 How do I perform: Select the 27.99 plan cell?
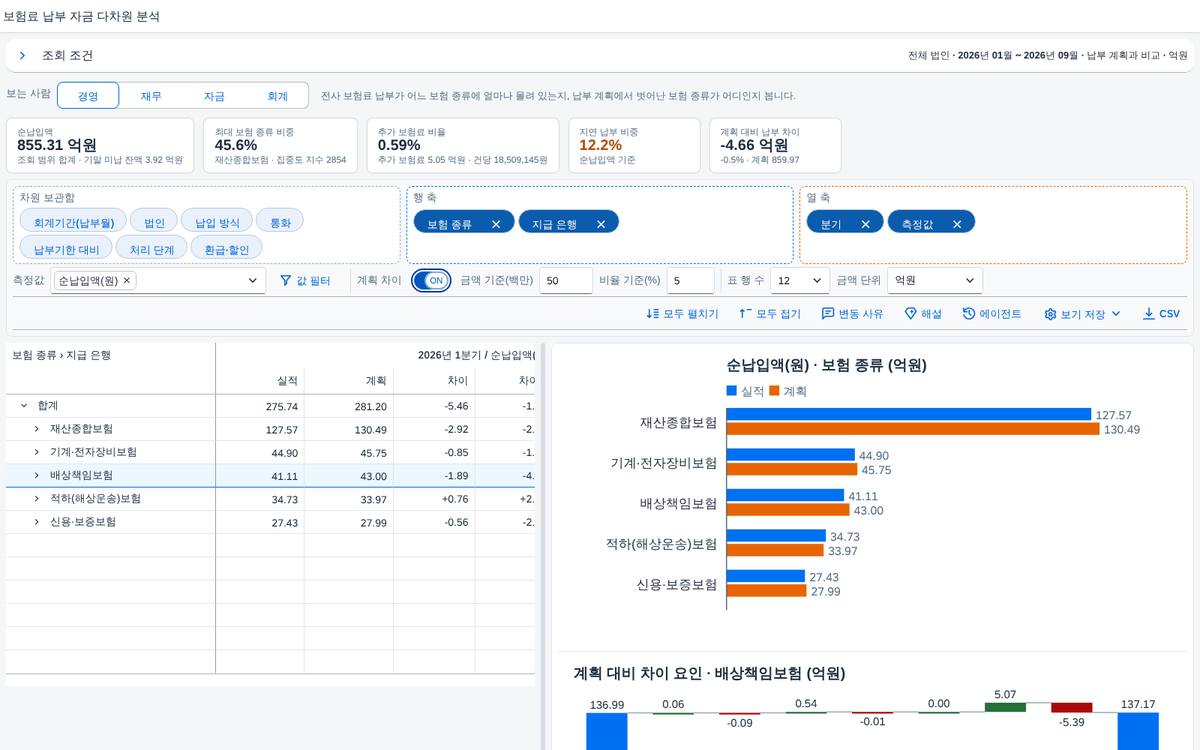pyautogui.click(x=349, y=522)
